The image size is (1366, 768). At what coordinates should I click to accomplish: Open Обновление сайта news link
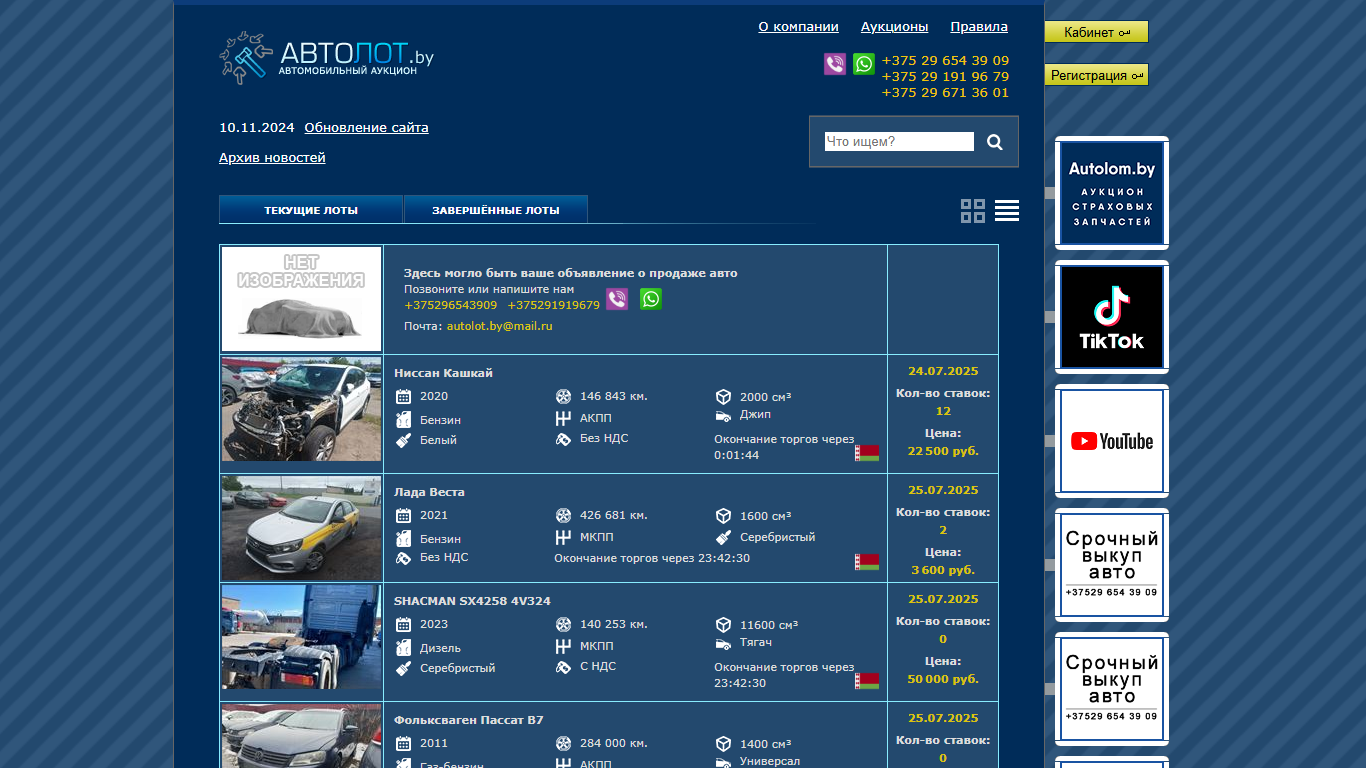(366, 127)
